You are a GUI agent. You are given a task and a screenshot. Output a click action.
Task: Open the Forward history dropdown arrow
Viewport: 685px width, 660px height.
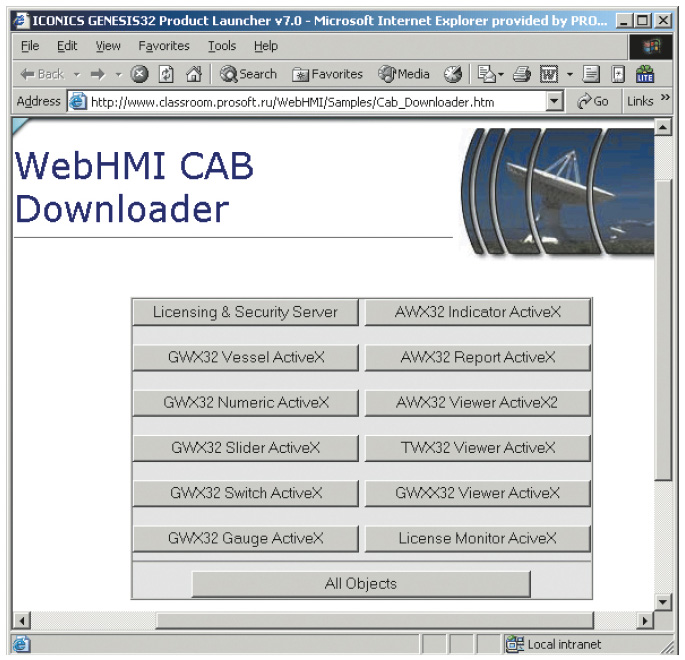click(118, 75)
